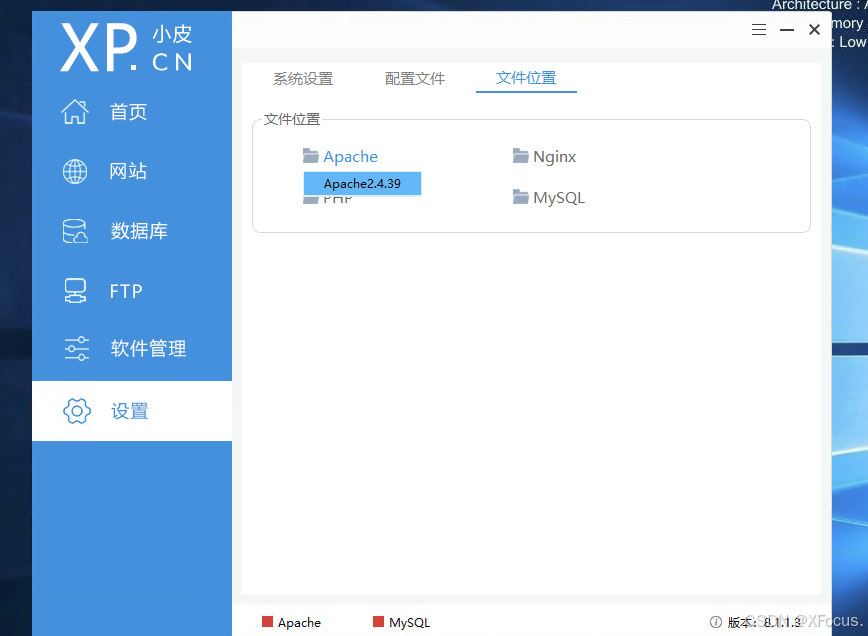Click the software management sliders icon
Image resolution: width=868 pixels, height=636 pixels.
pos(76,349)
